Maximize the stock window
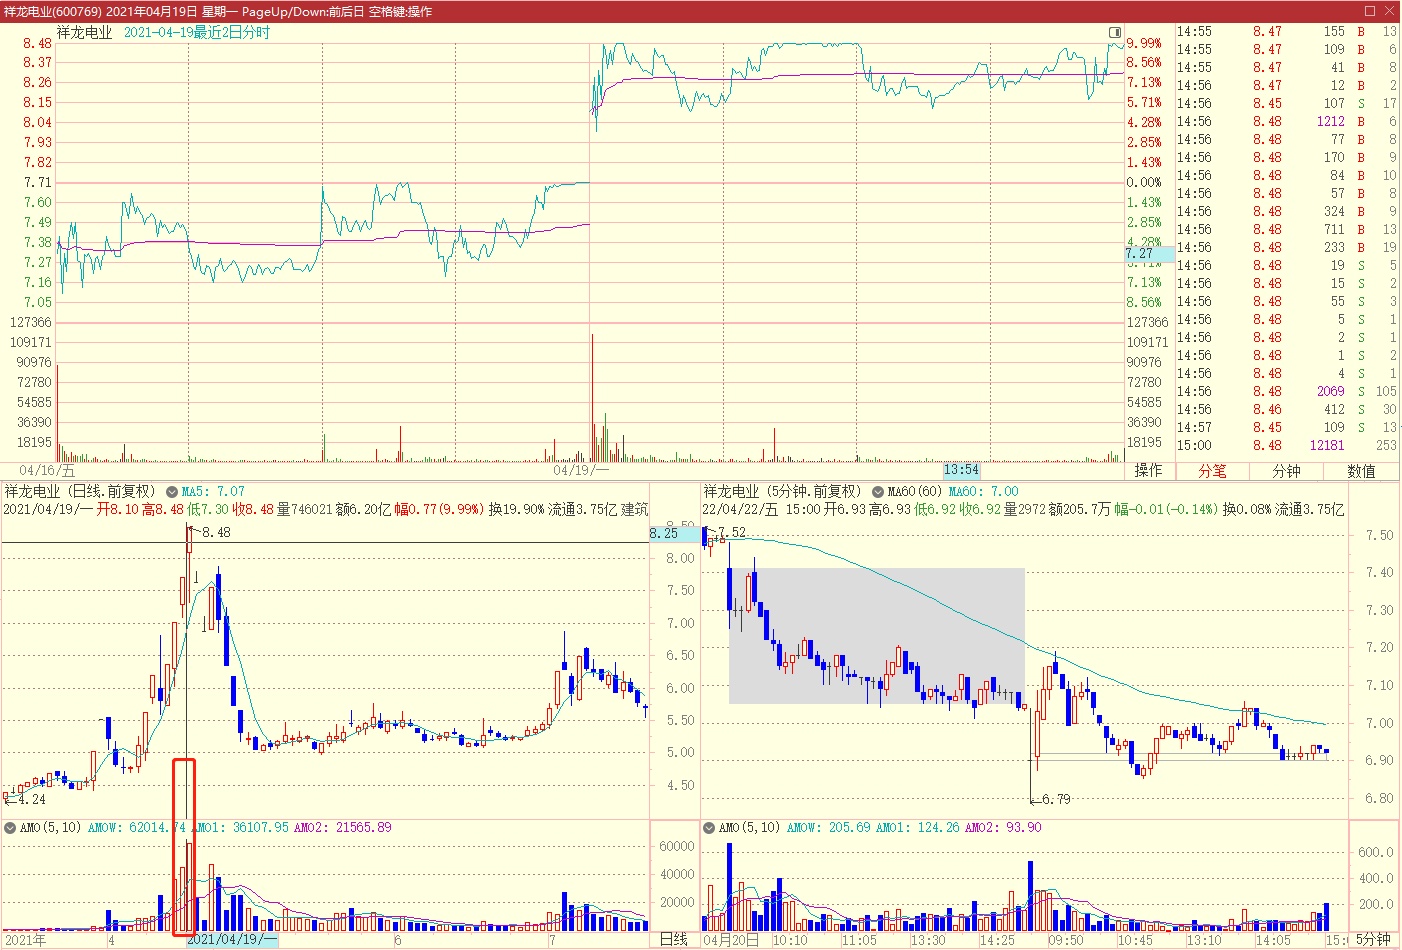Image resolution: width=1402 pixels, height=950 pixels. click(x=1370, y=11)
